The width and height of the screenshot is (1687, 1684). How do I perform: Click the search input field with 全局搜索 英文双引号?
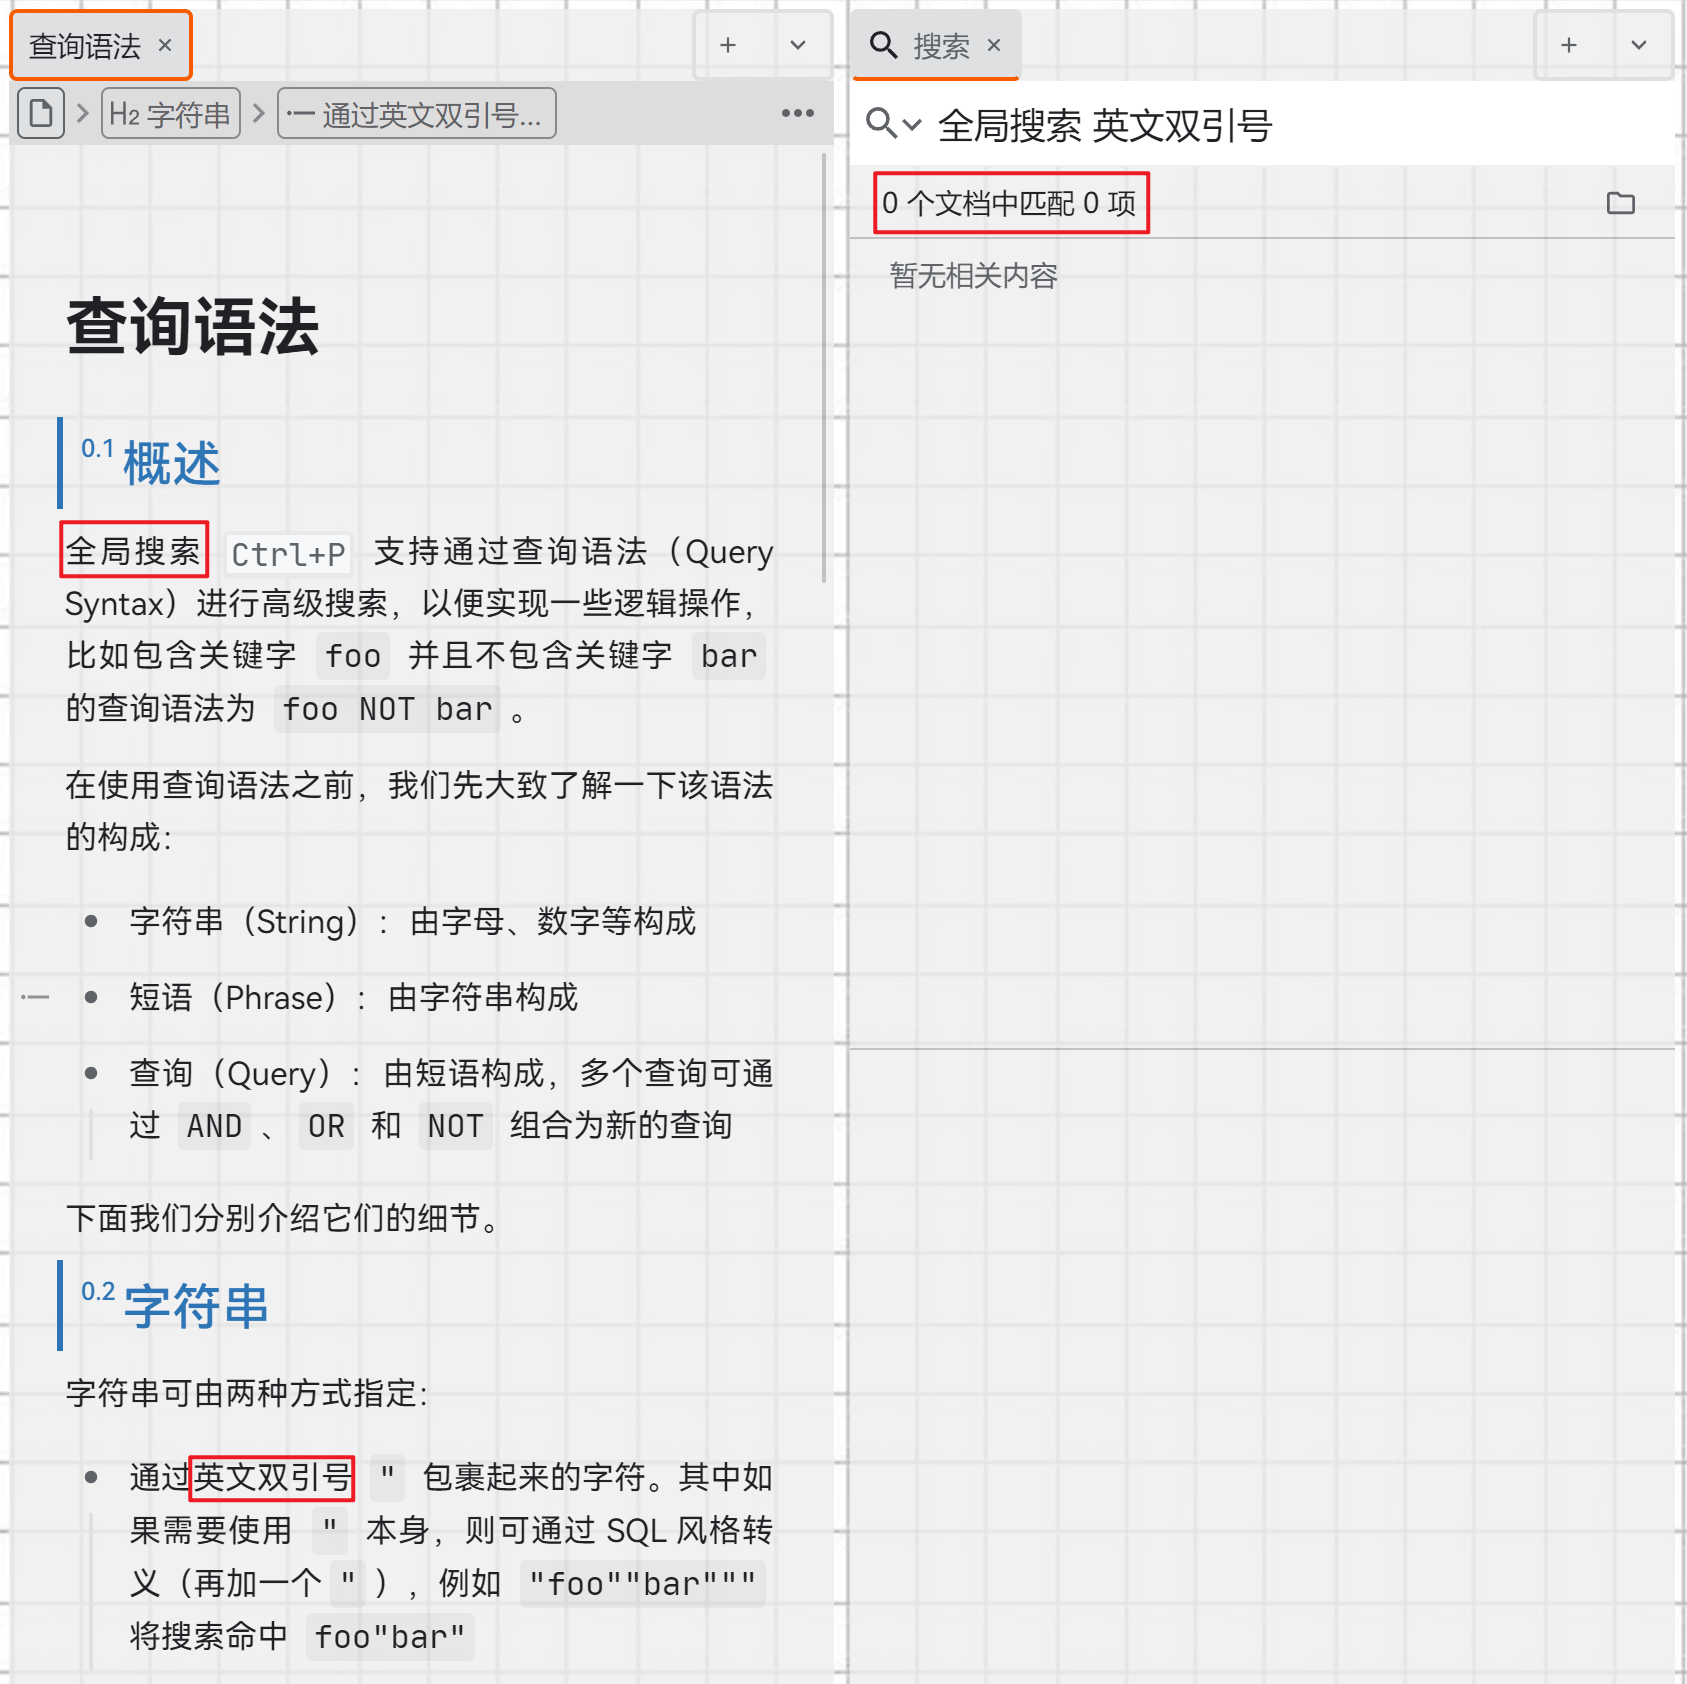(x=1300, y=125)
